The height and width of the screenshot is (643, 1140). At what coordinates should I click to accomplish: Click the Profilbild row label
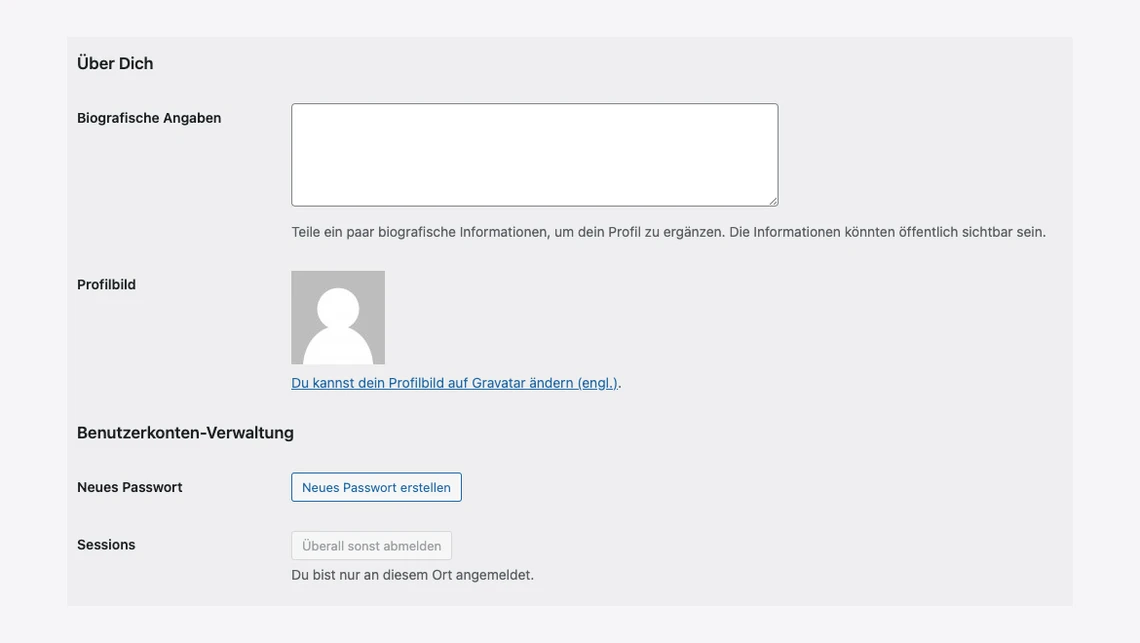[106, 285]
